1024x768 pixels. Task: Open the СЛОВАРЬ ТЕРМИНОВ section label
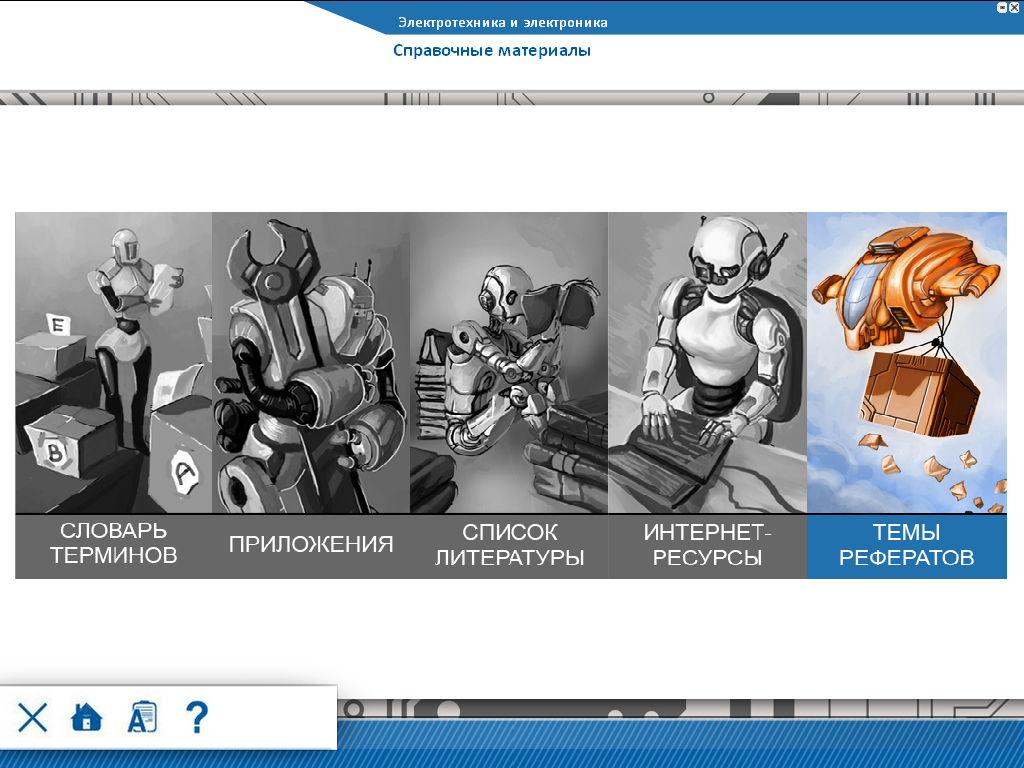click(x=113, y=544)
